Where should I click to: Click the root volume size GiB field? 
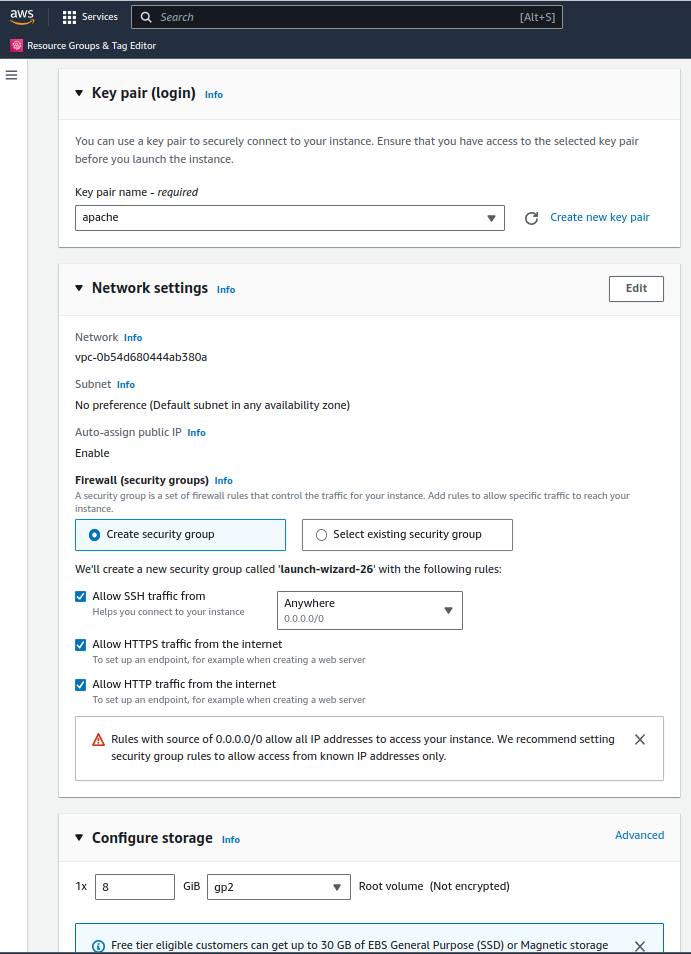[x=135, y=887]
